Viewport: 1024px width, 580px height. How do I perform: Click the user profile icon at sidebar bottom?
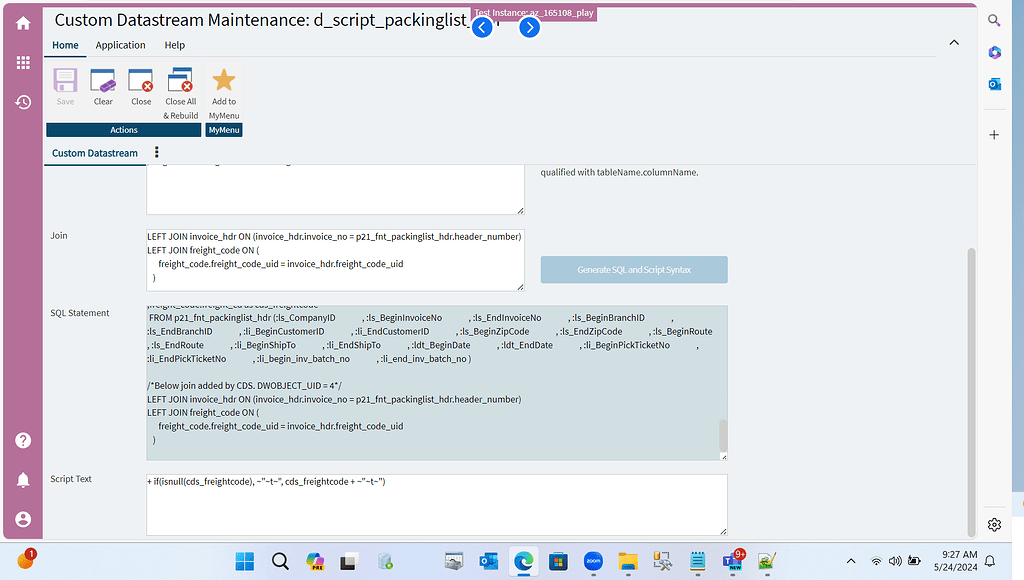point(22,518)
